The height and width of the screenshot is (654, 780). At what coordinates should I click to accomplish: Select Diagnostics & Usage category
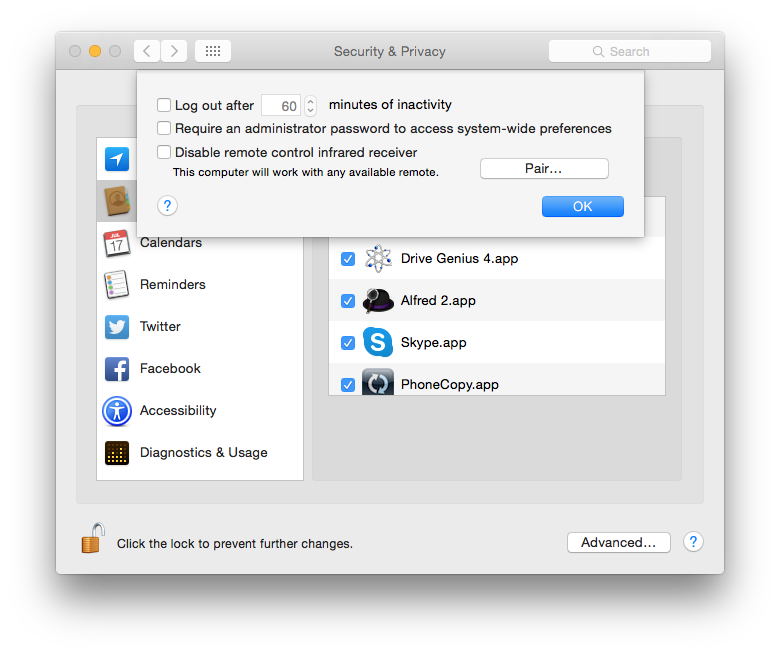coord(203,453)
